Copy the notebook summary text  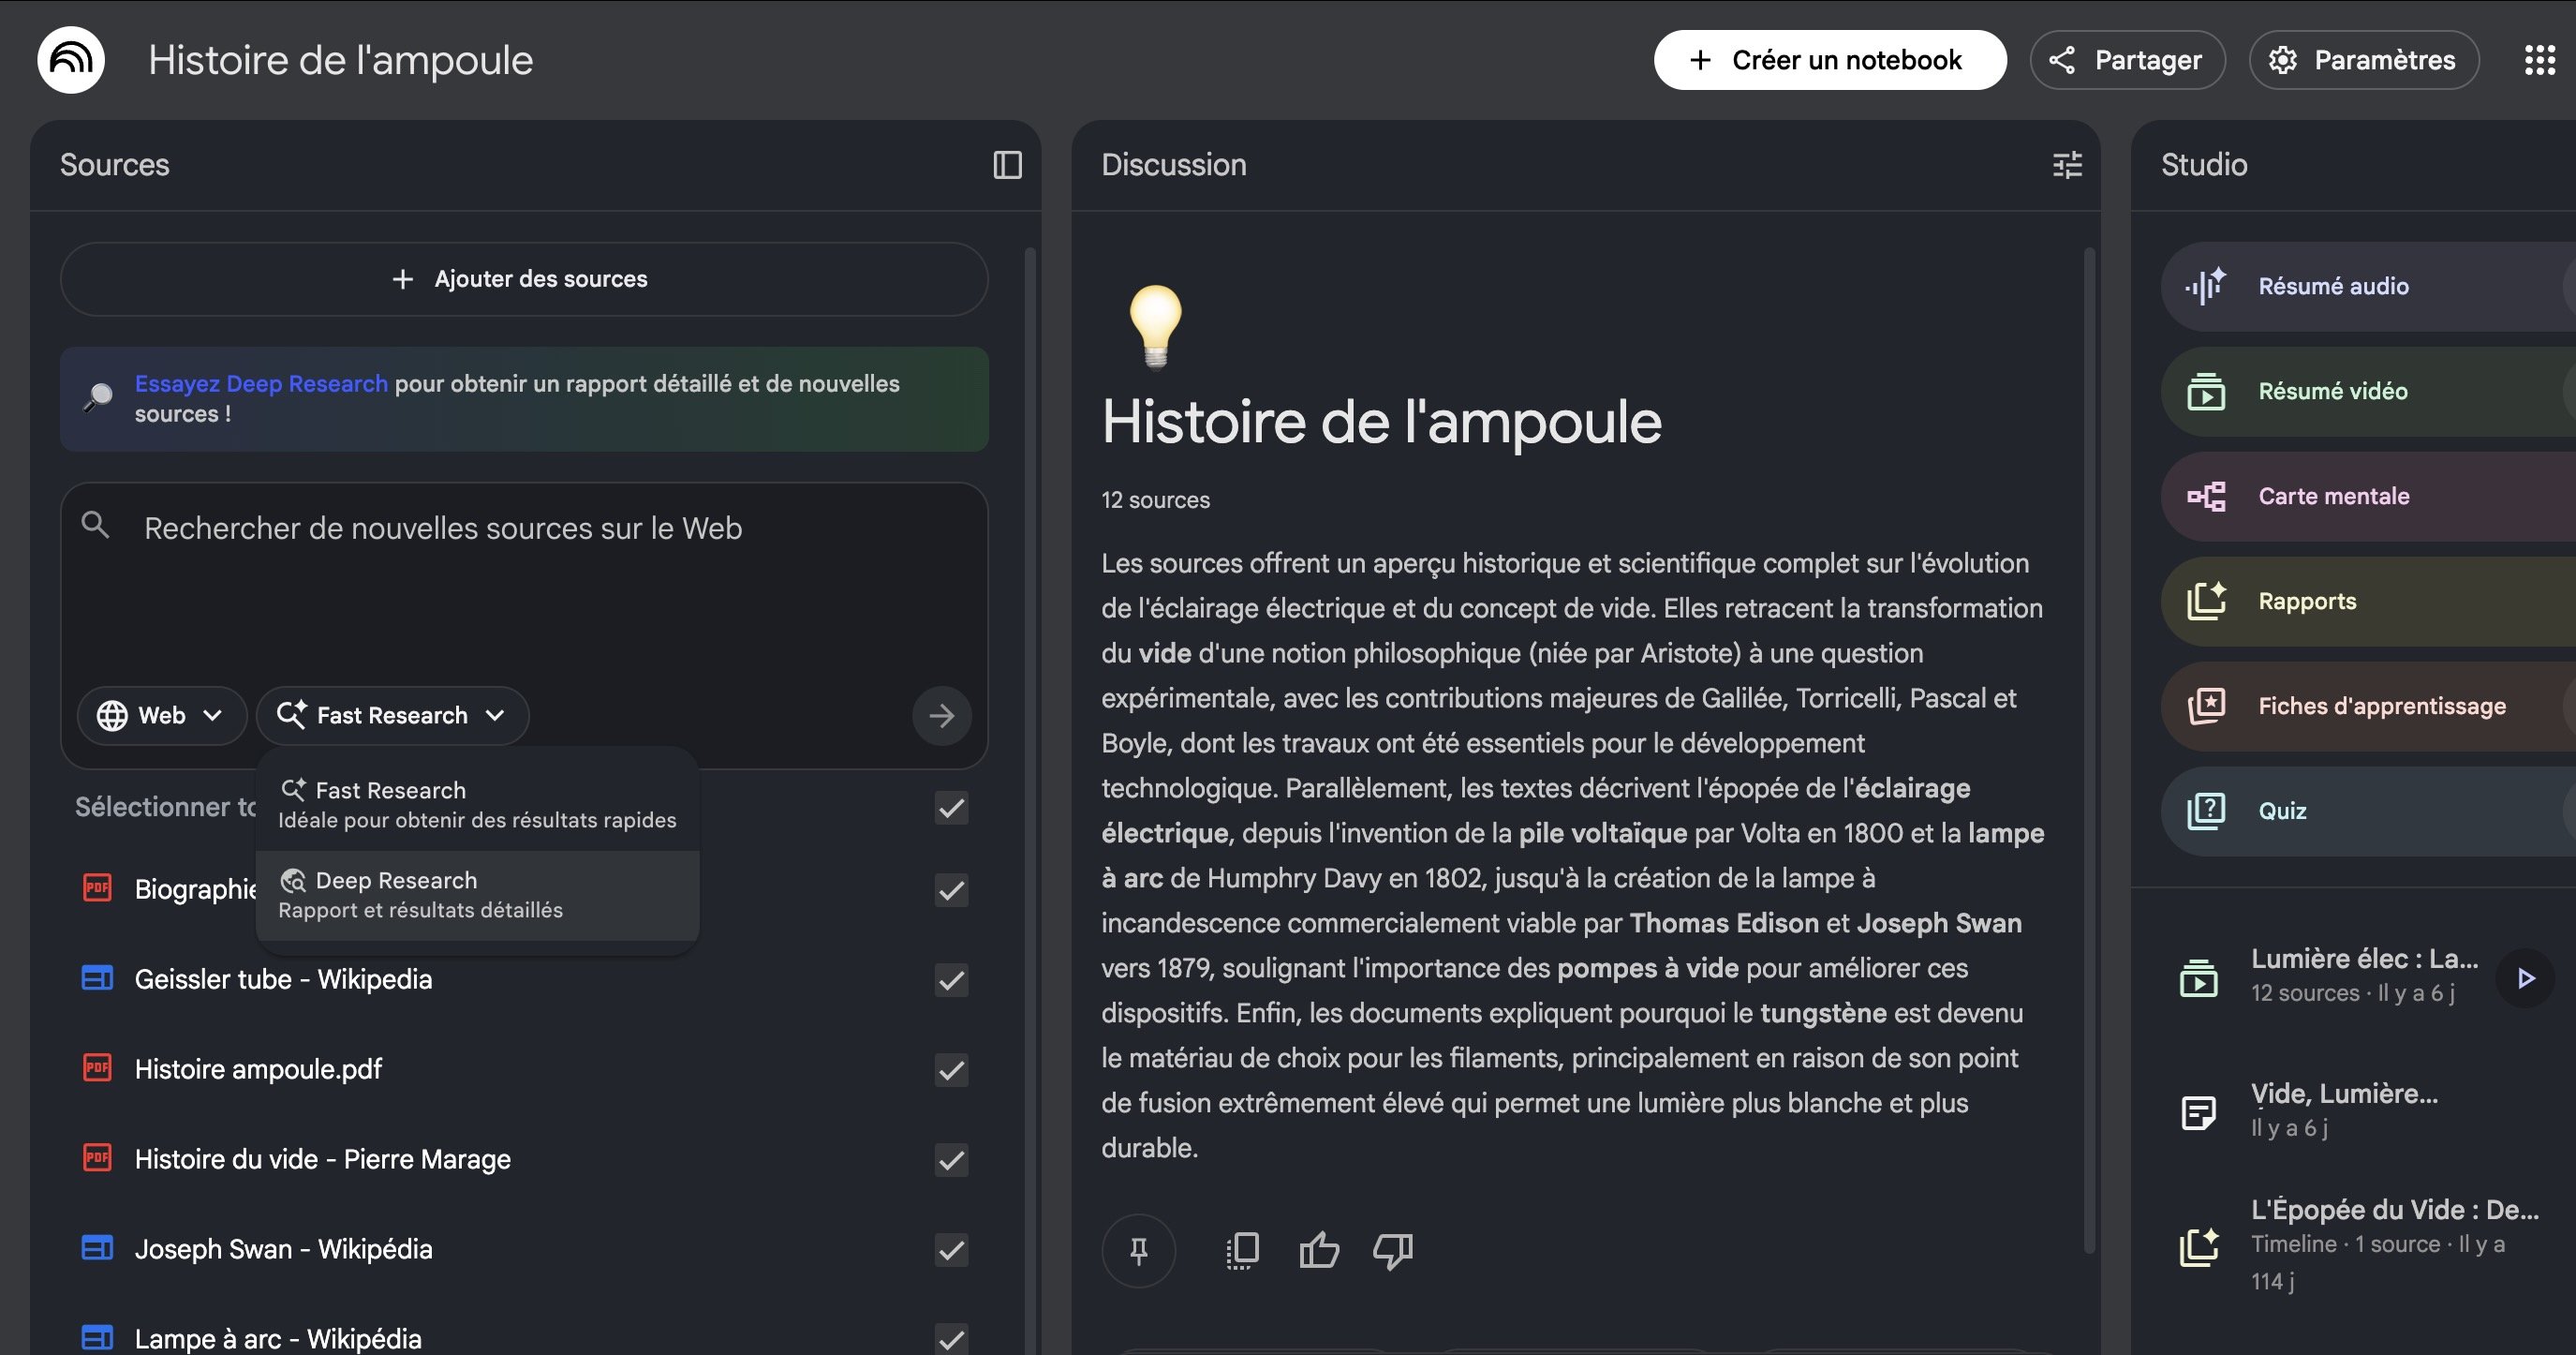click(x=1240, y=1250)
